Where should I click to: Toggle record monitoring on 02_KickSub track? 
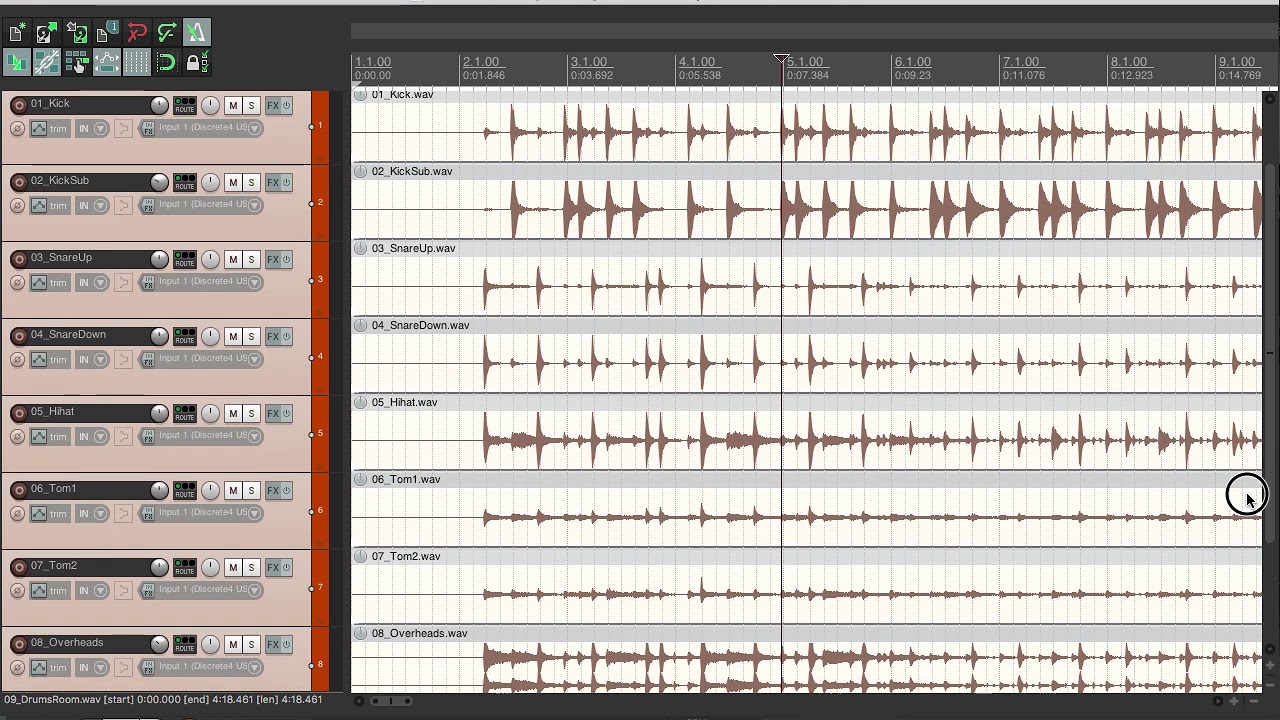tap(123, 205)
